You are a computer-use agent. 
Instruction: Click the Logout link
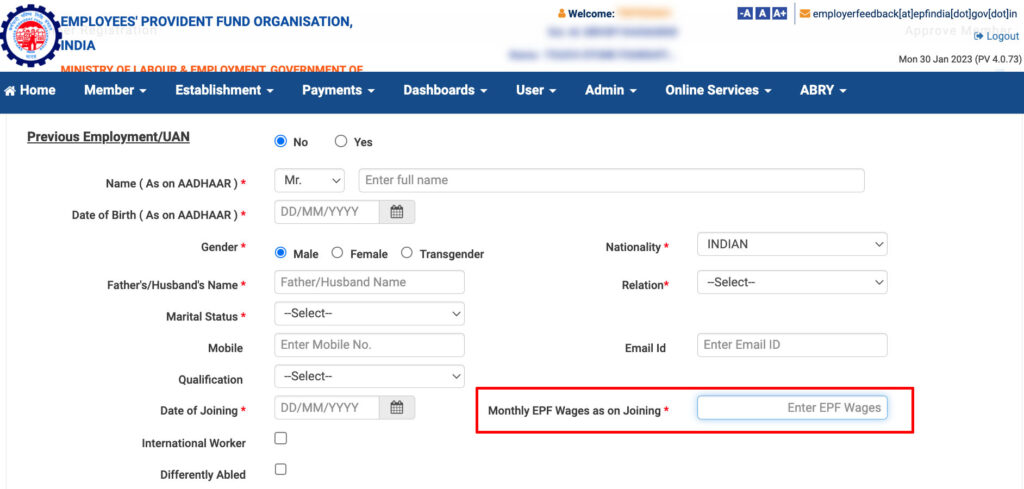click(x=997, y=36)
